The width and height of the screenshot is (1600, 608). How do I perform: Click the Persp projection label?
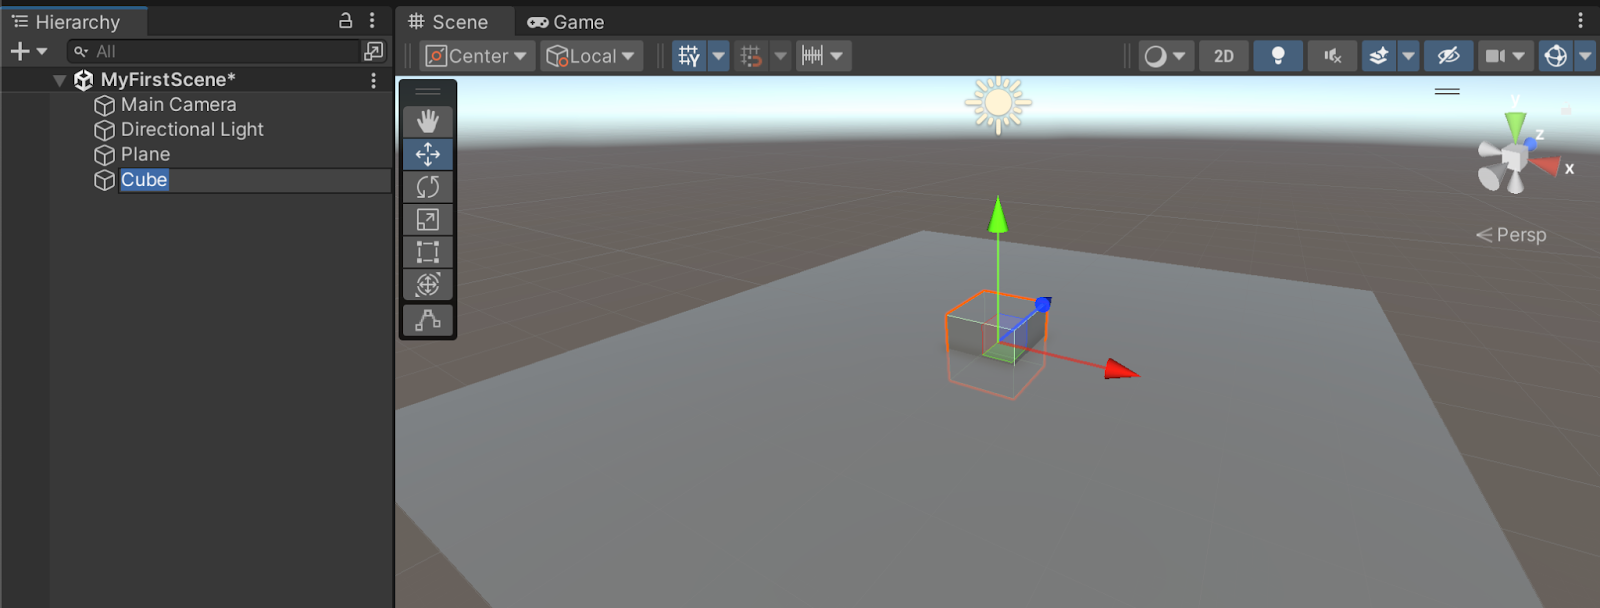click(1520, 235)
